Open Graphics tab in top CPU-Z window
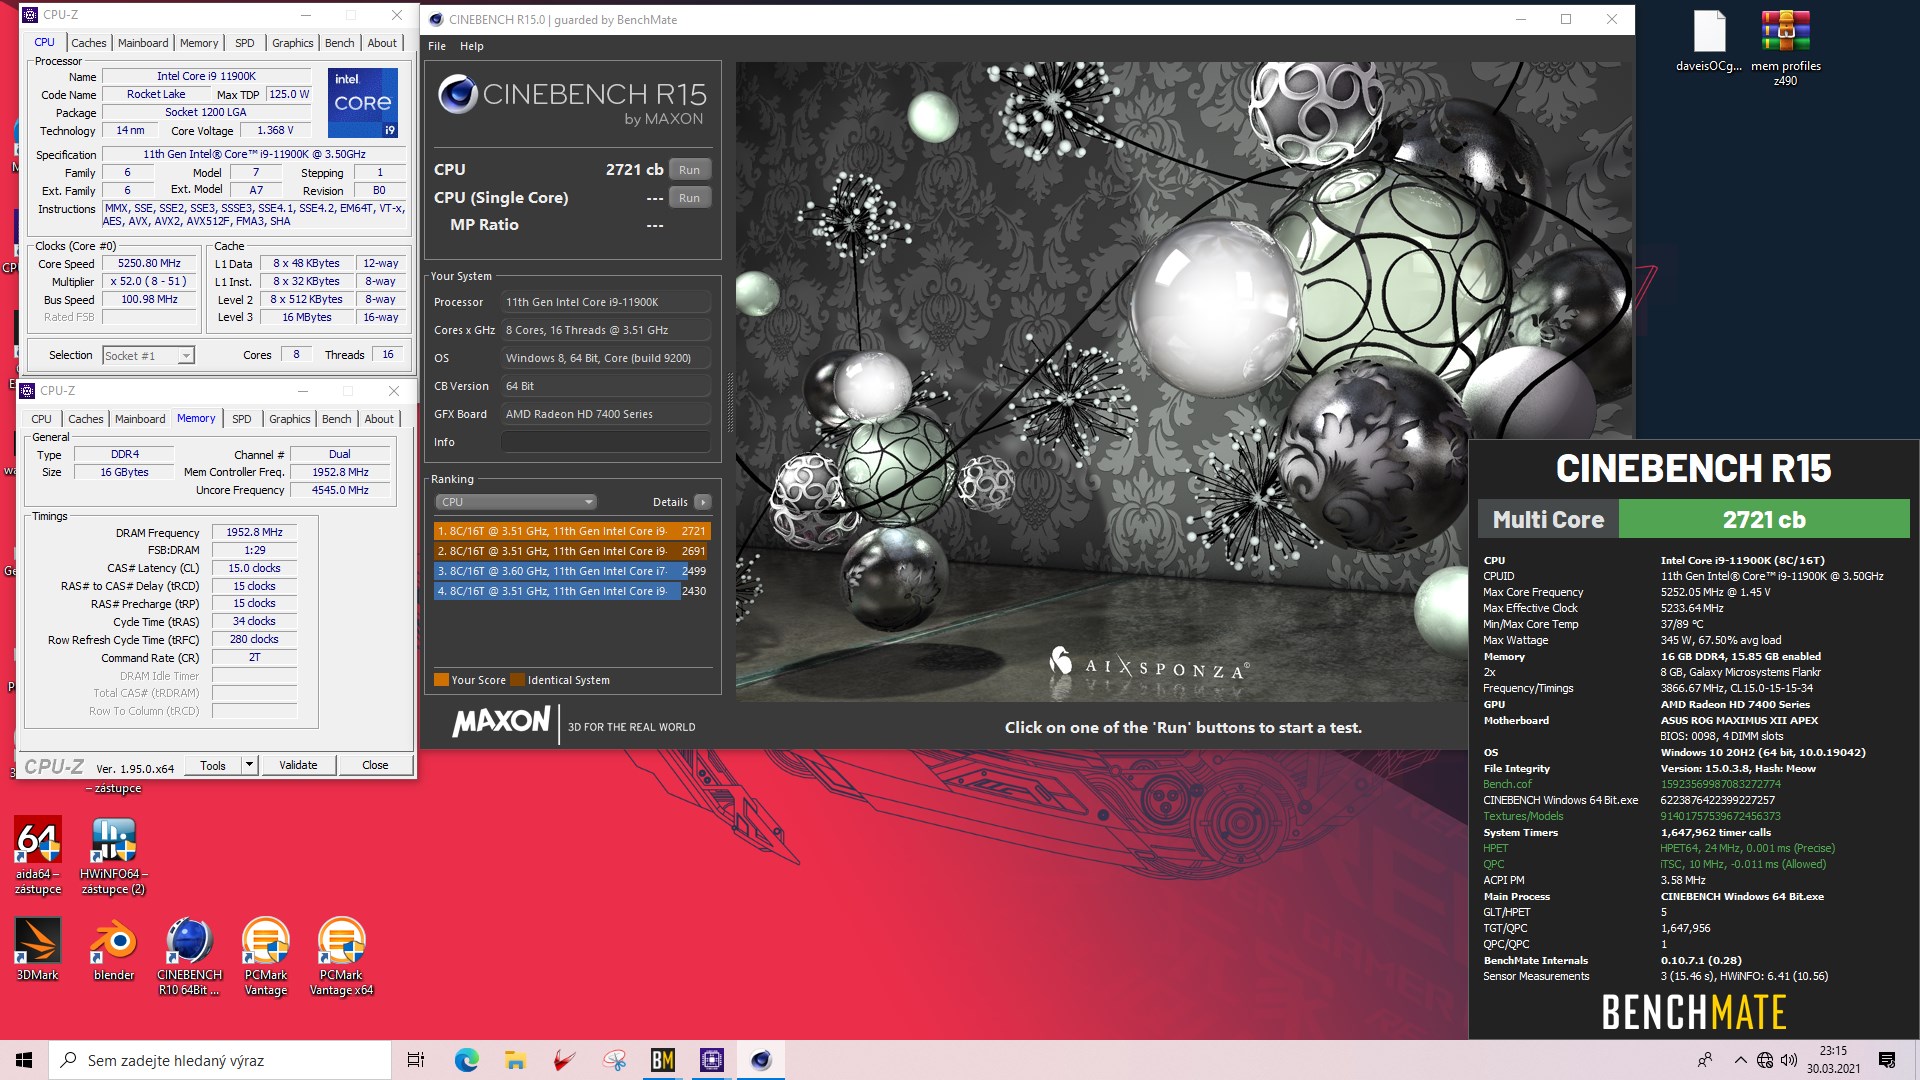 (x=292, y=43)
